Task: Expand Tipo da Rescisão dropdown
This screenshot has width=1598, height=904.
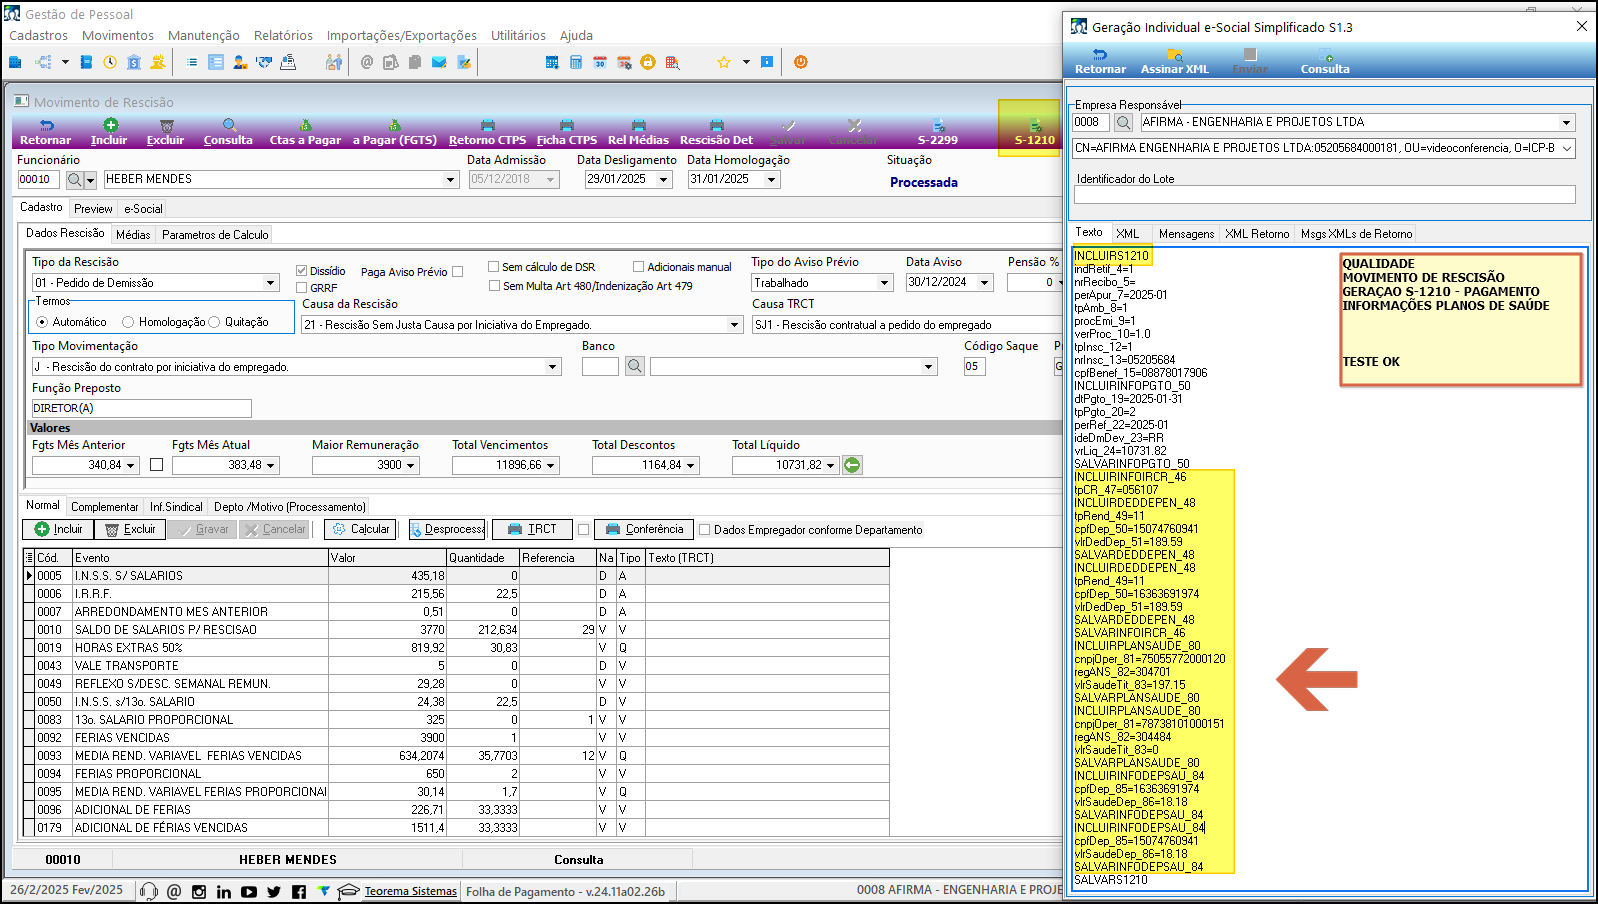Action: 270,283
